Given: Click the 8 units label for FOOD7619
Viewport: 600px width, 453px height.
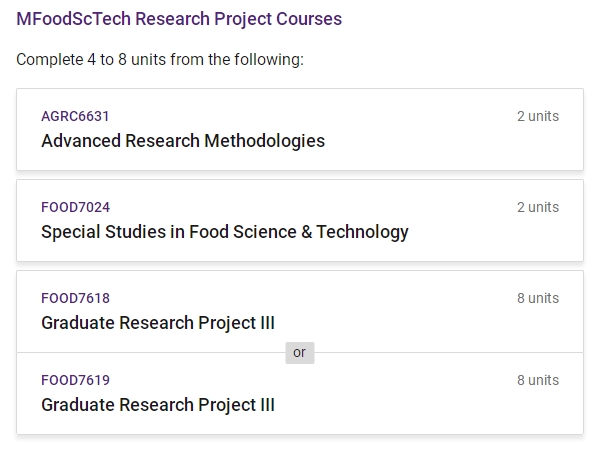Looking at the screenshot, I should click(x=538, y=380).
